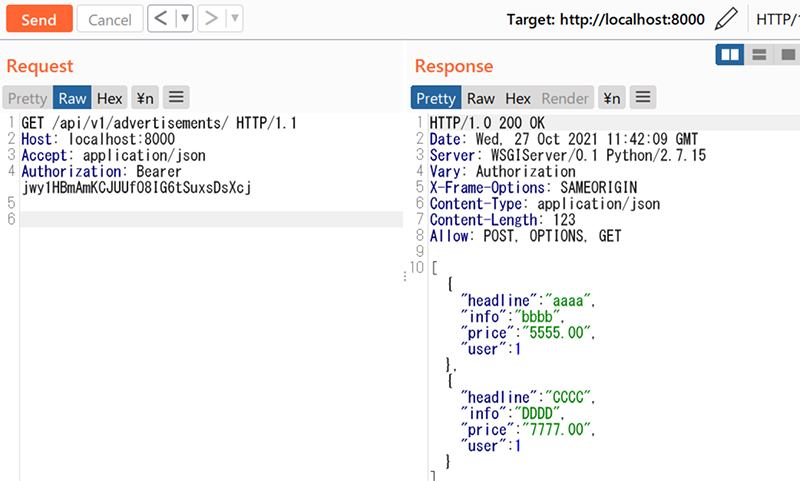The image size is (800, 481).
Task: Click the Host: localhost:8000 header line
Action: (98, 139)
